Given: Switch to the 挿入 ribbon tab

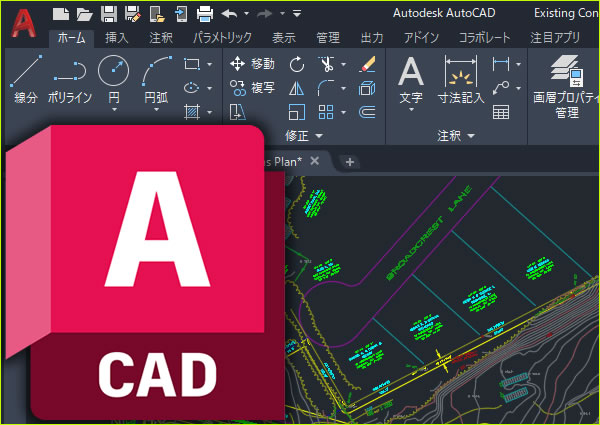Looking at the screenshot, I should [x=117, y=38].
